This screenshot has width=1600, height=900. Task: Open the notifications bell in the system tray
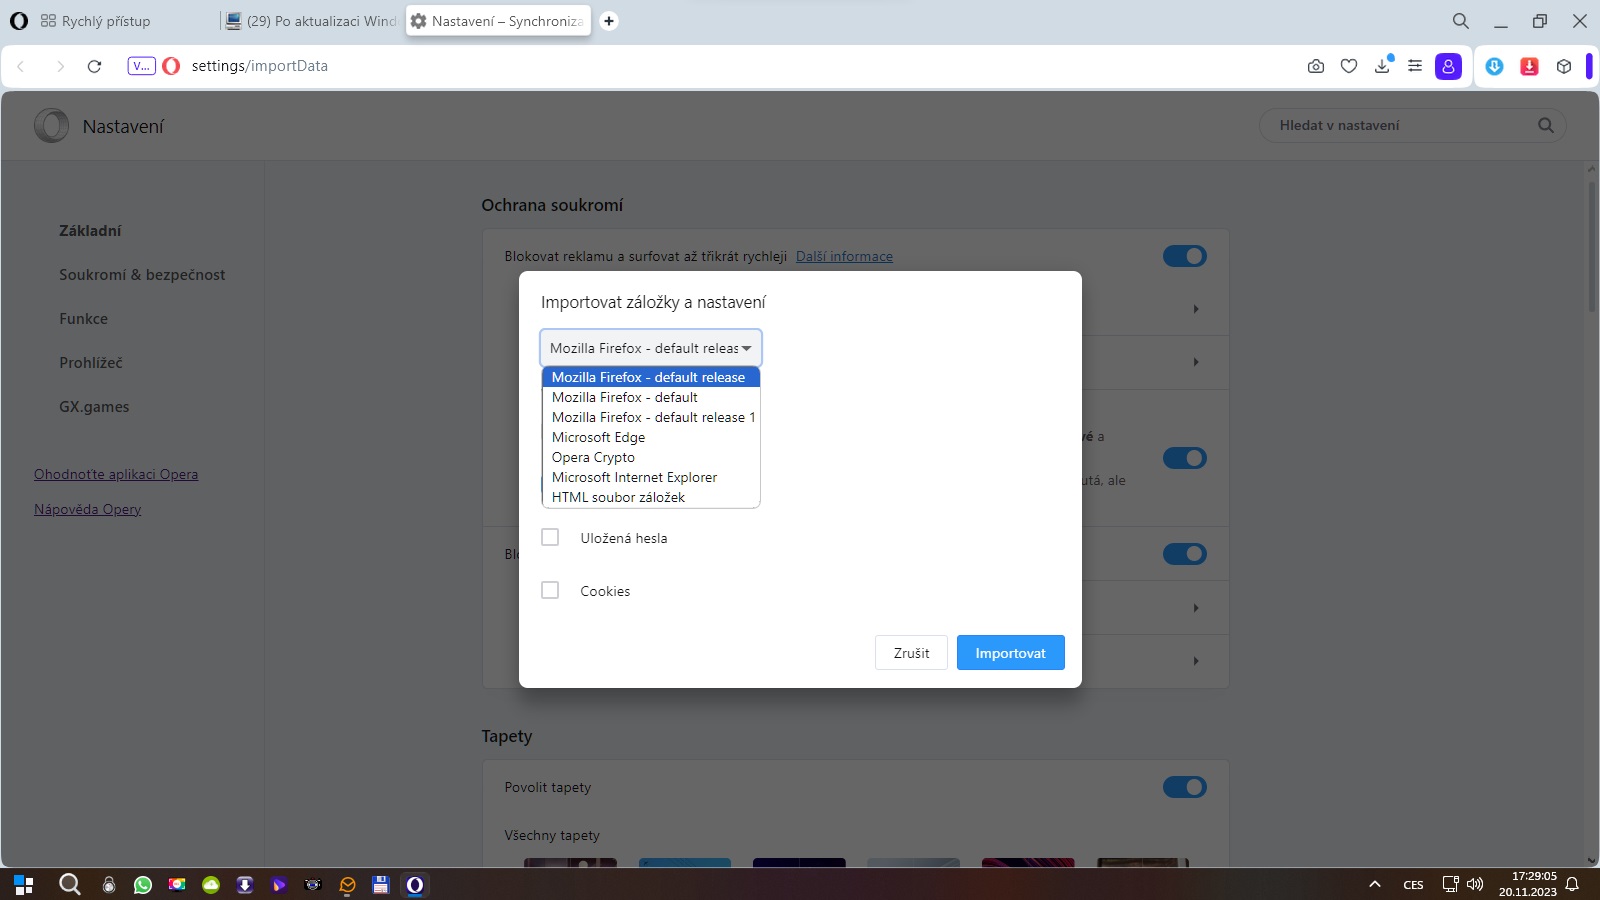coord(1573,884)
